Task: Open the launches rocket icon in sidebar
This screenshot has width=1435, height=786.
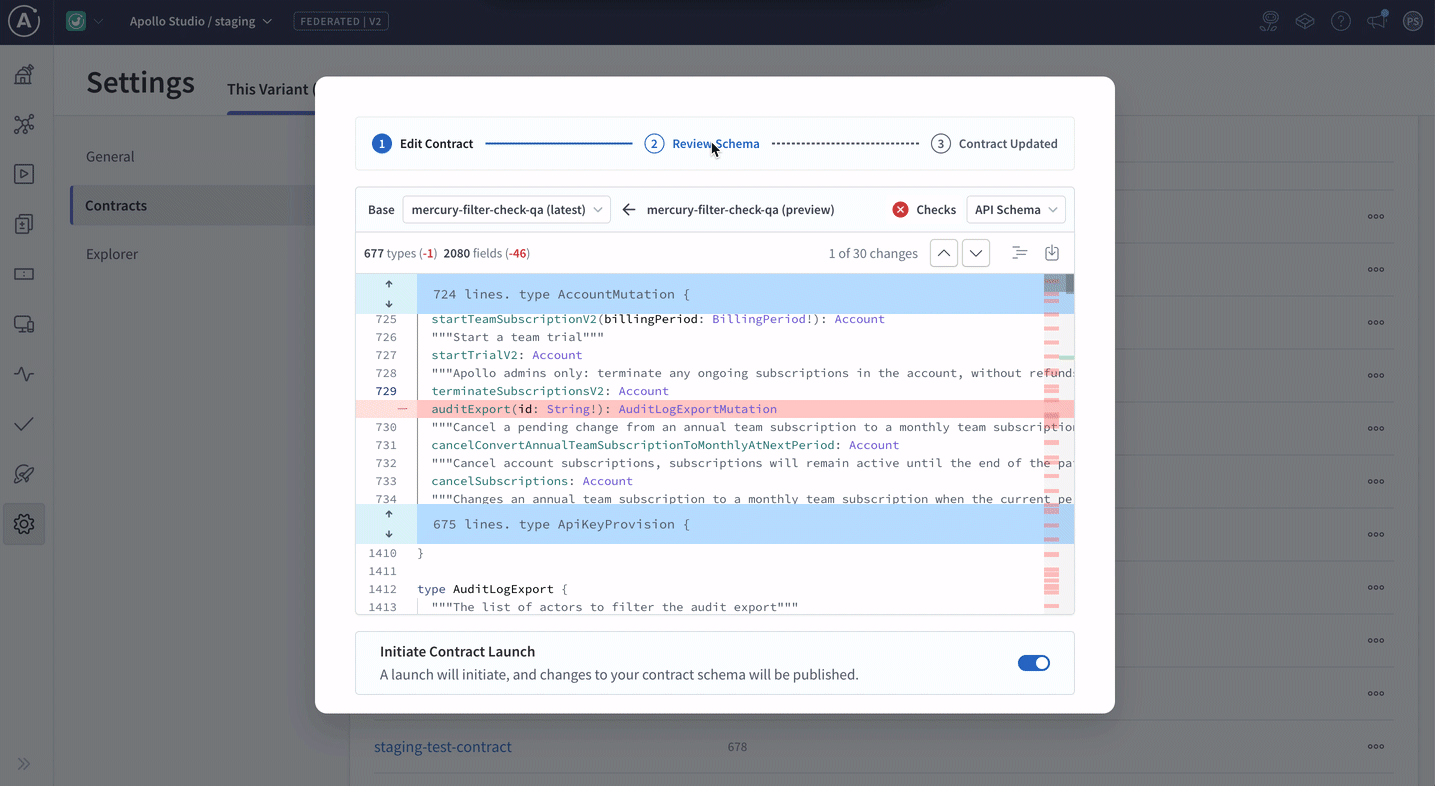Action: 24,474
